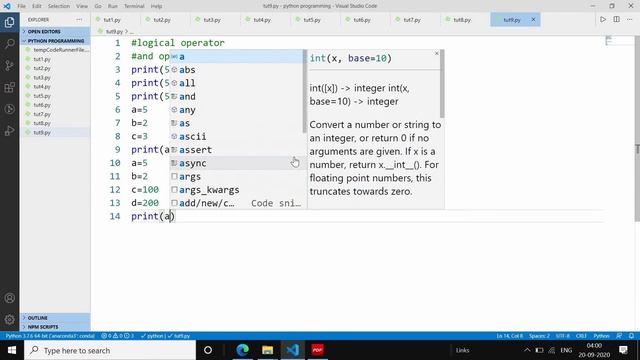Open the Help menu

click(x=156, y=6)
